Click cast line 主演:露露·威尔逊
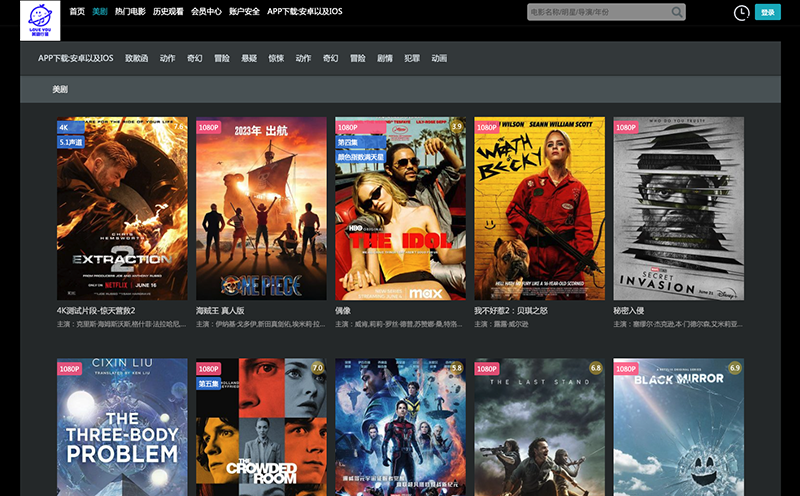Screen dimensions: 800x496 click(502, 324)
